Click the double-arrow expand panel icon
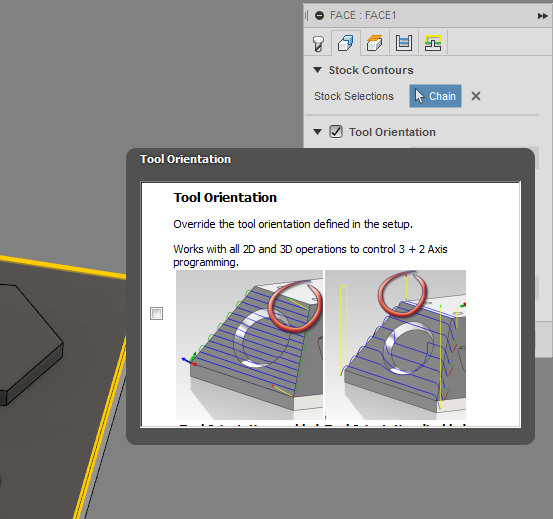 pyautogui.click(x=542, y=16)
